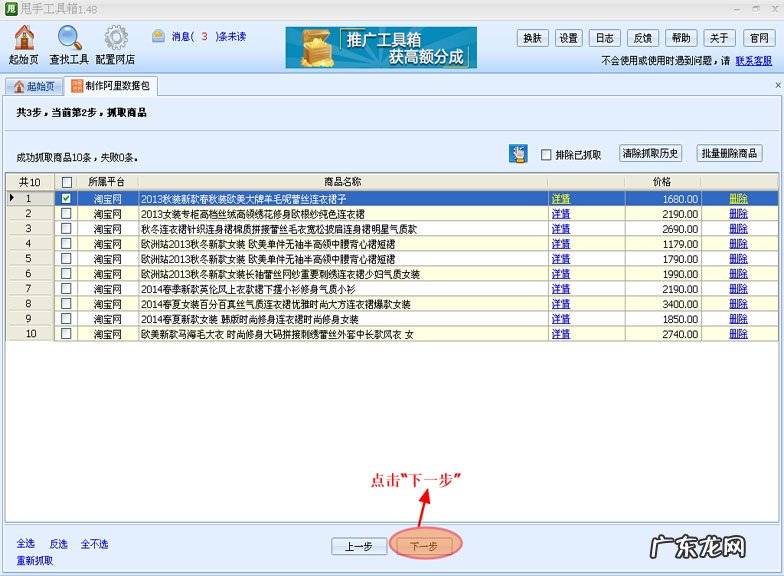Viewport: 784px width, 576px height.
Task: Follow the 联系客服 link
Action: 754,60
